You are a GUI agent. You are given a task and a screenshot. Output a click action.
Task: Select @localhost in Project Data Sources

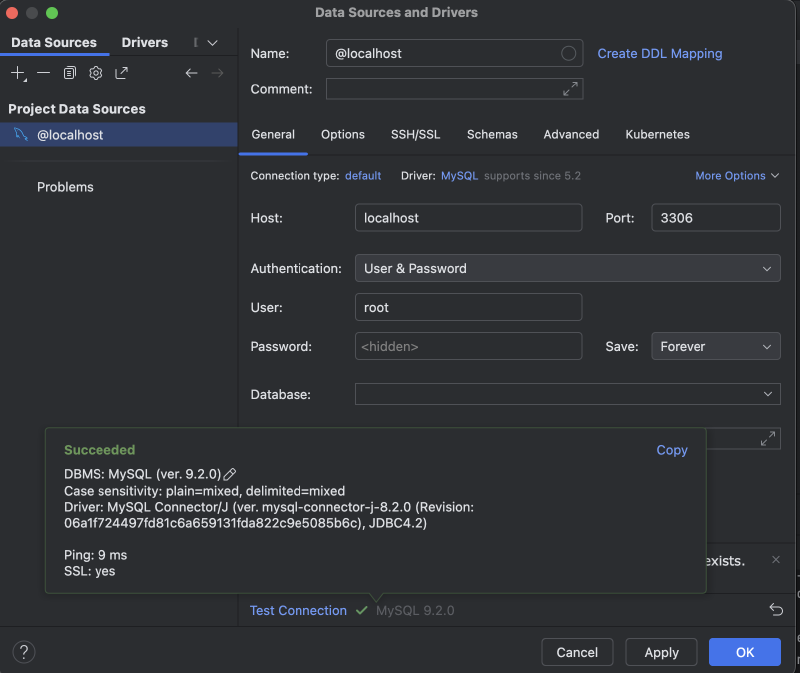119,134
